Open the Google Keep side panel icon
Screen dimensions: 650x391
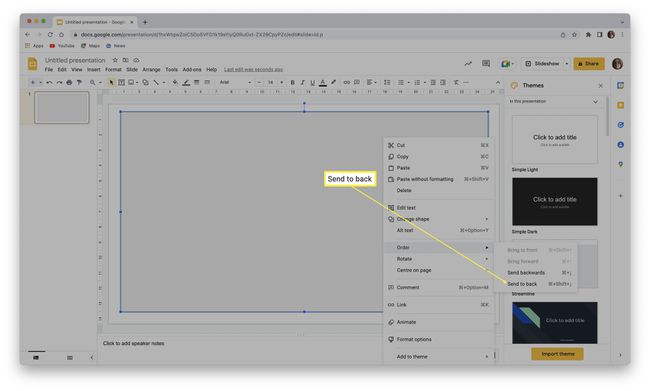point(621,105)
